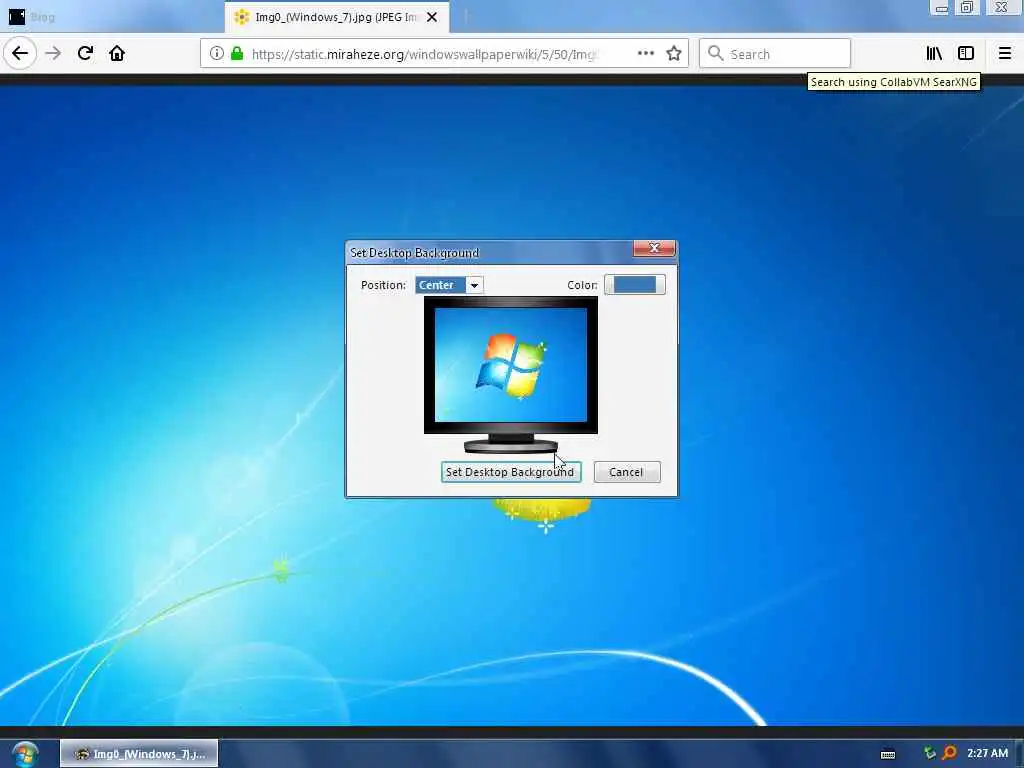Click the address bar URL
The image size is (1024, 768).
(x=424, y=54)
